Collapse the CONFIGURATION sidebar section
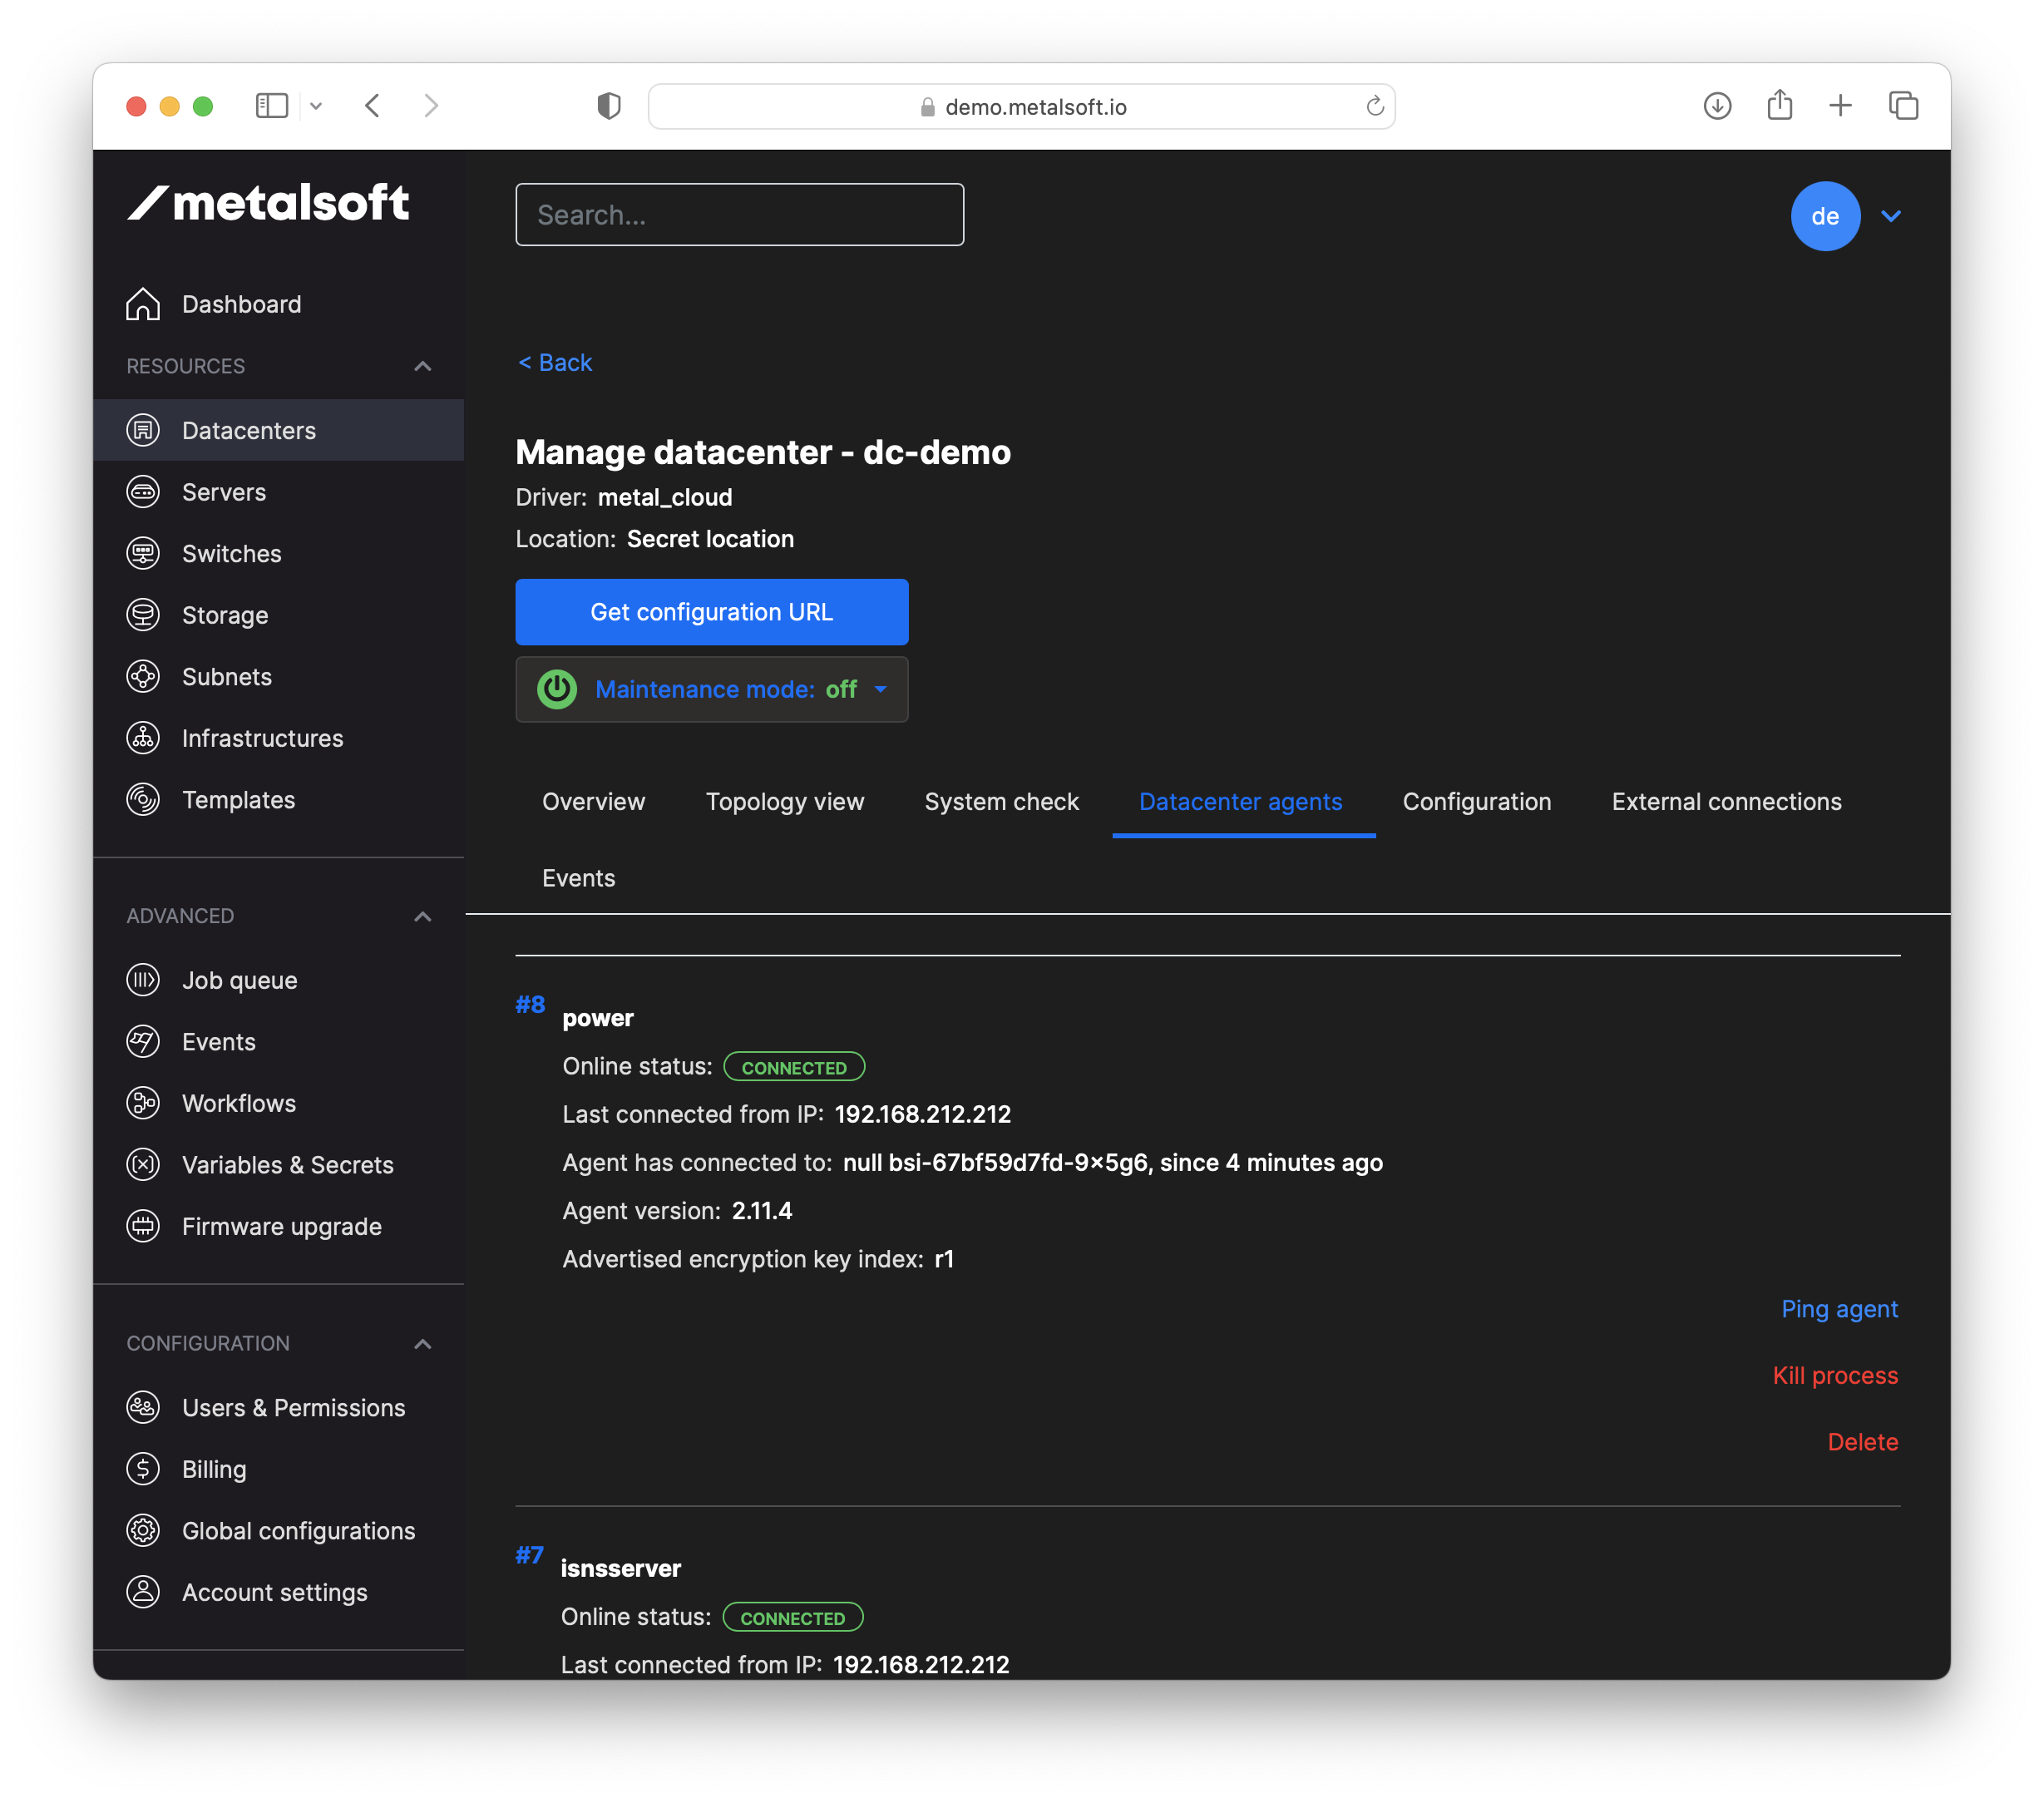The width and height of the screenshot is (2044, 1803). tap(423, 1343)
